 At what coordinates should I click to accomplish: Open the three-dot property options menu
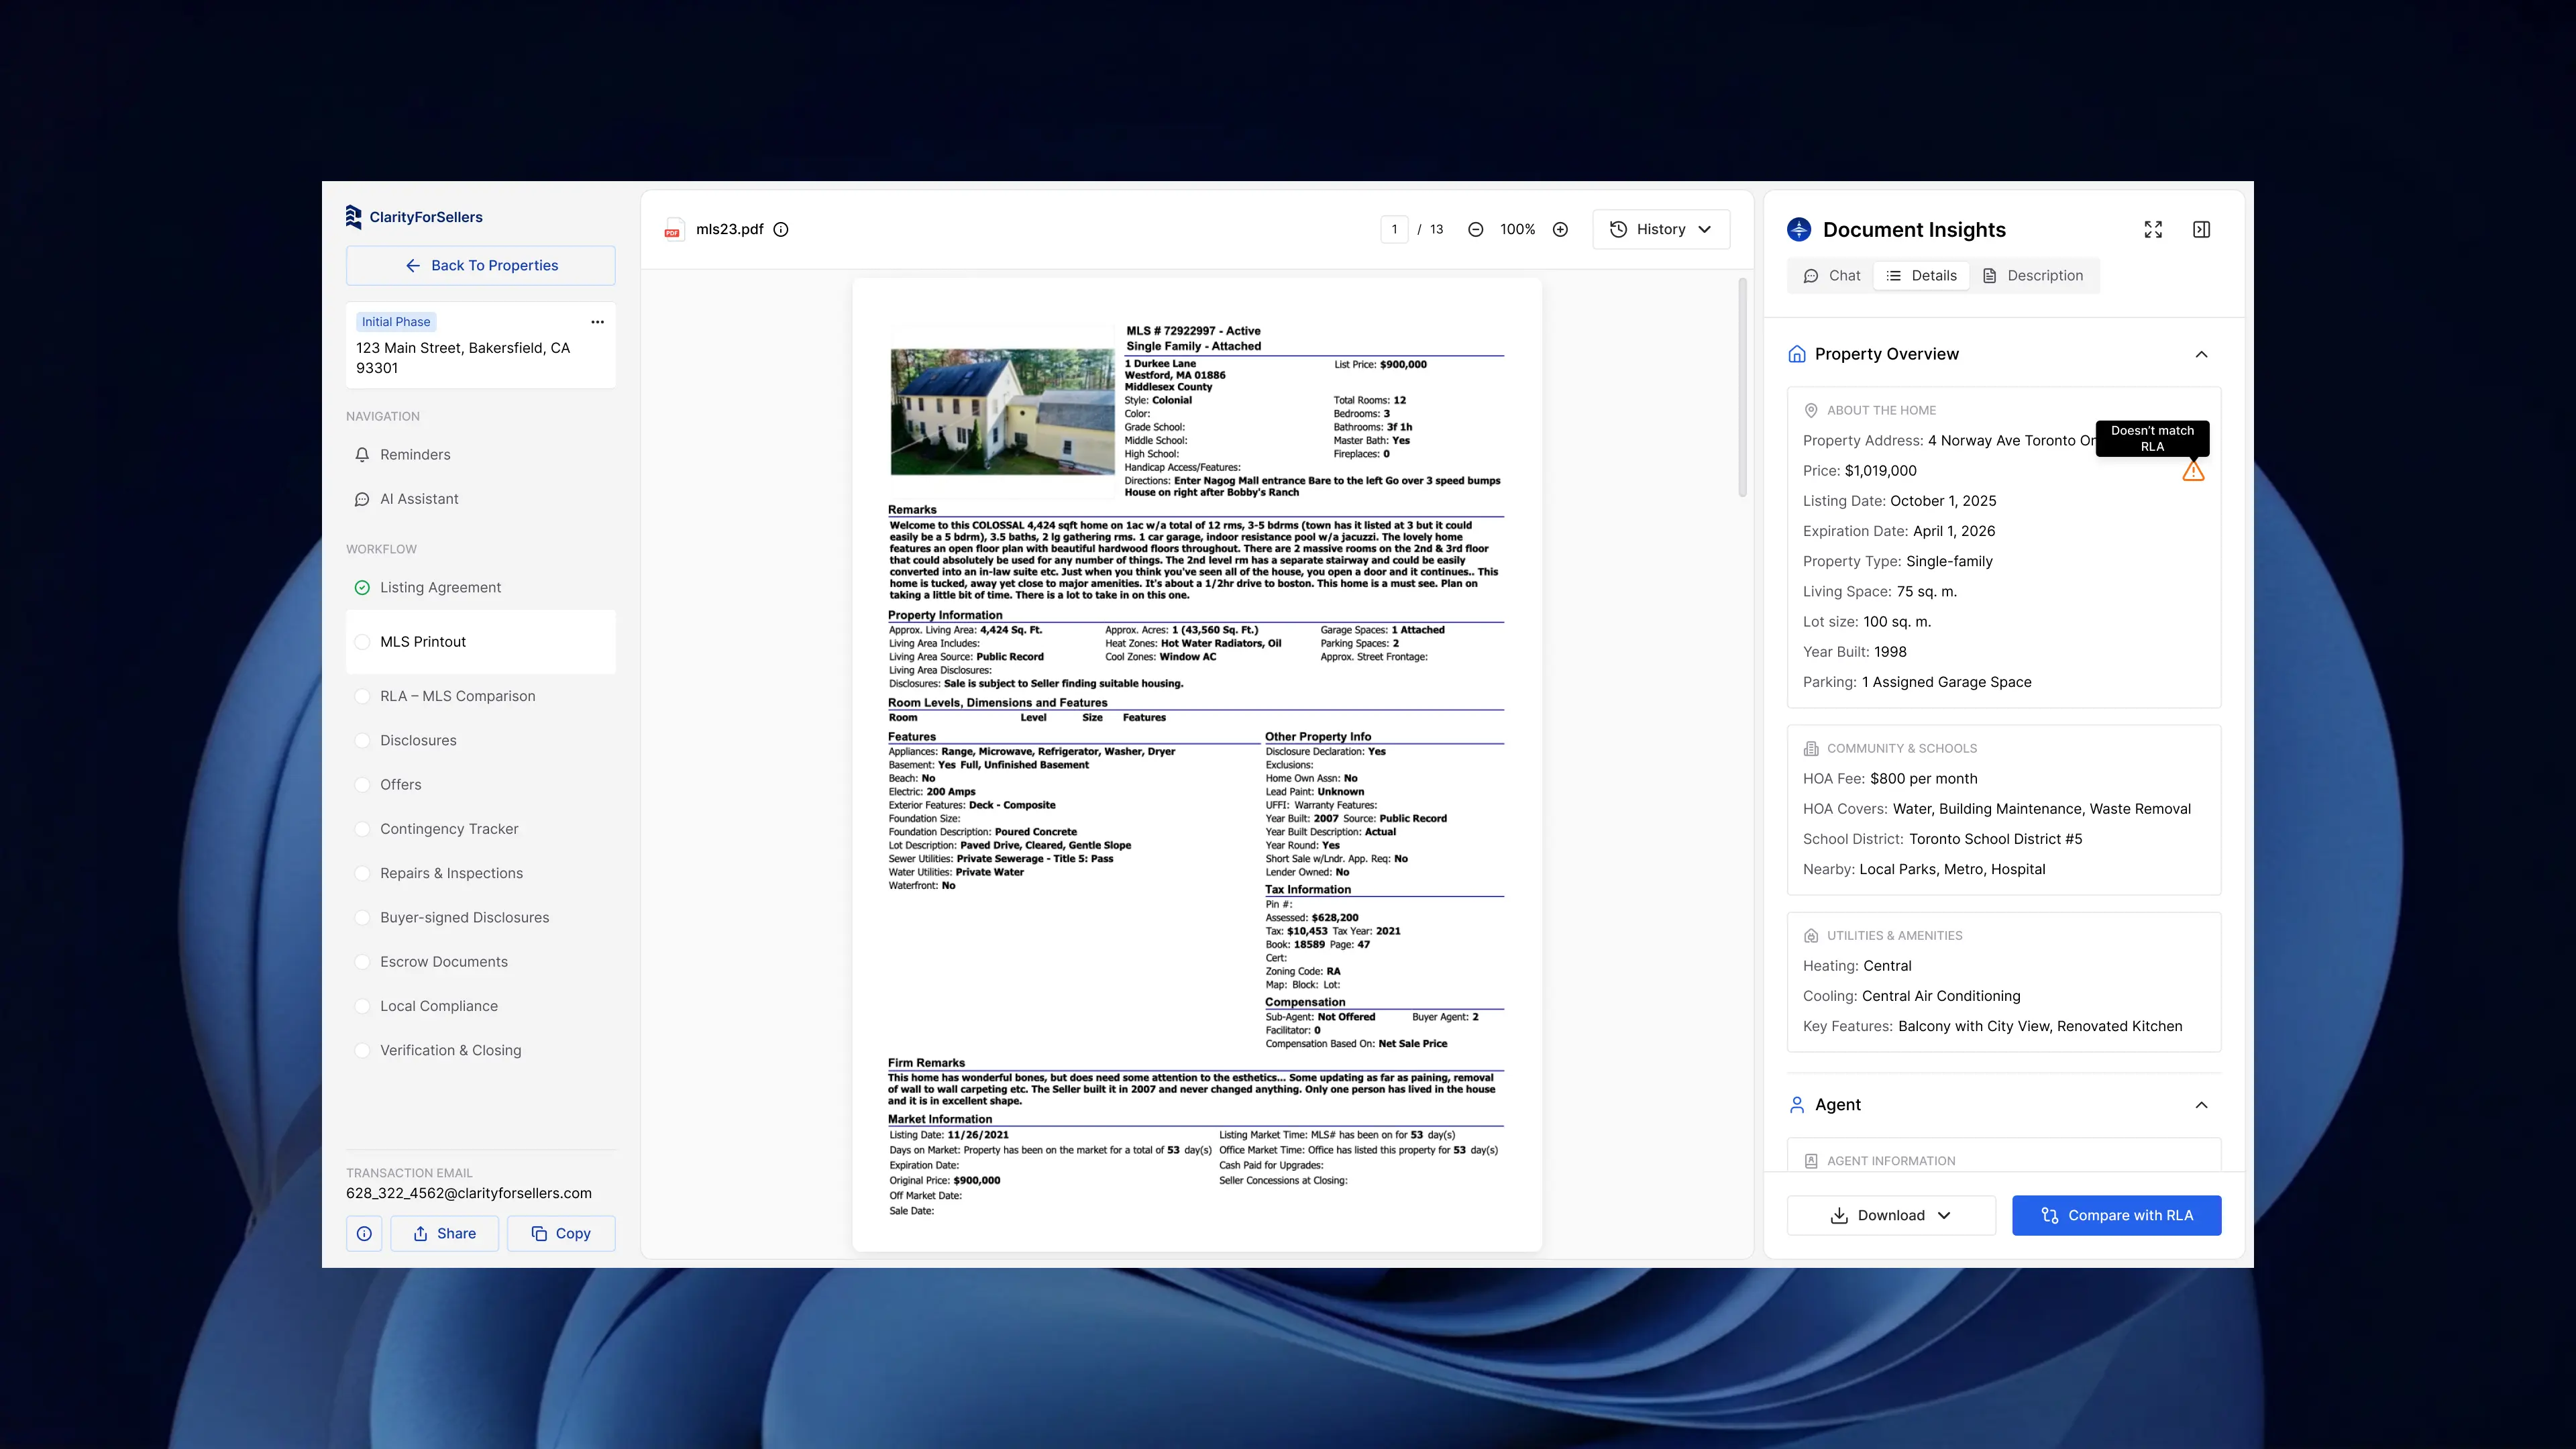pos(597,322)
